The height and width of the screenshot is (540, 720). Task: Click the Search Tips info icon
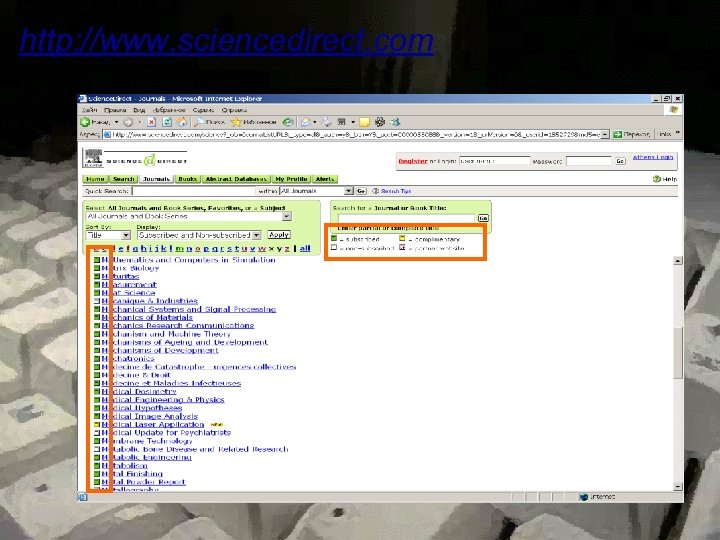pos(376,191)
